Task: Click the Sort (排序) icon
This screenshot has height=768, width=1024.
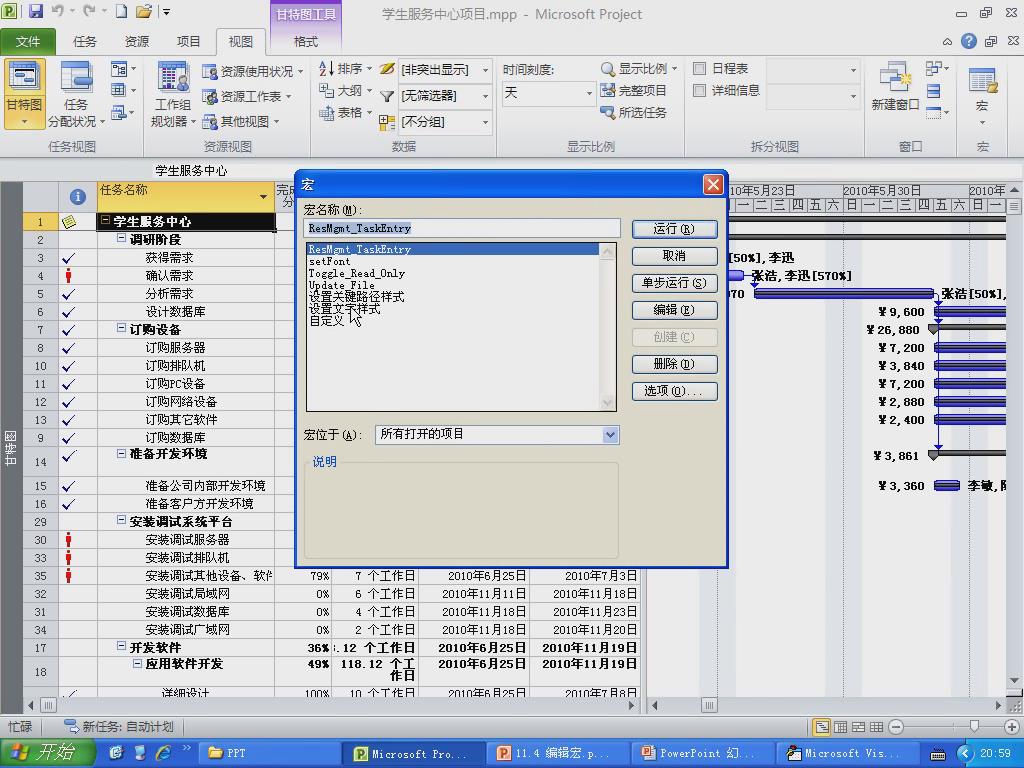Action: coord(326,69)
